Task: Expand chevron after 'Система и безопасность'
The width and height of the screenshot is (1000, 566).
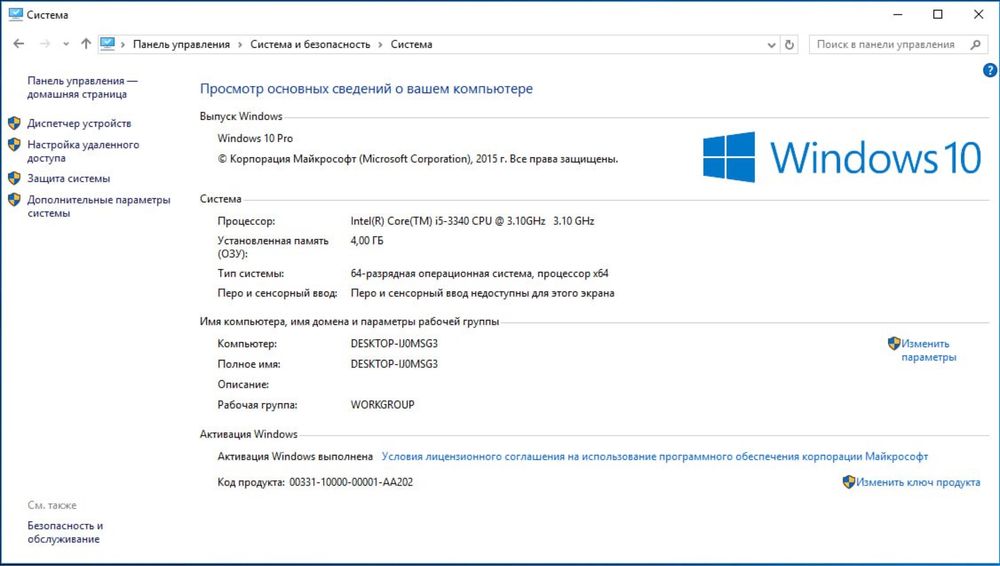Action: [x=380, y=44]
